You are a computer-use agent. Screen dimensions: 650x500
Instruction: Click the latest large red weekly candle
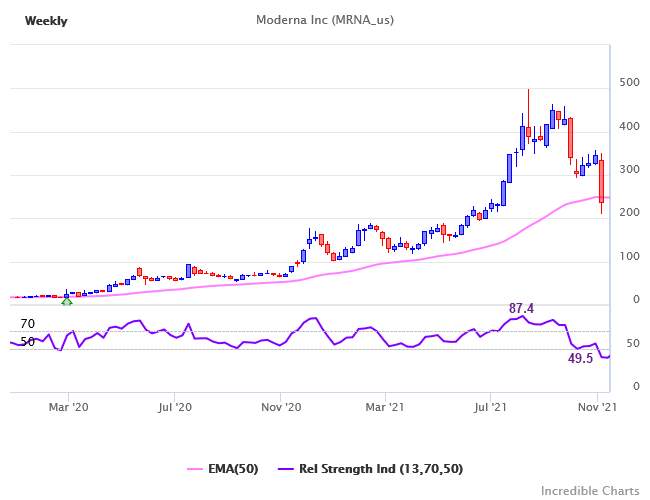601,181
